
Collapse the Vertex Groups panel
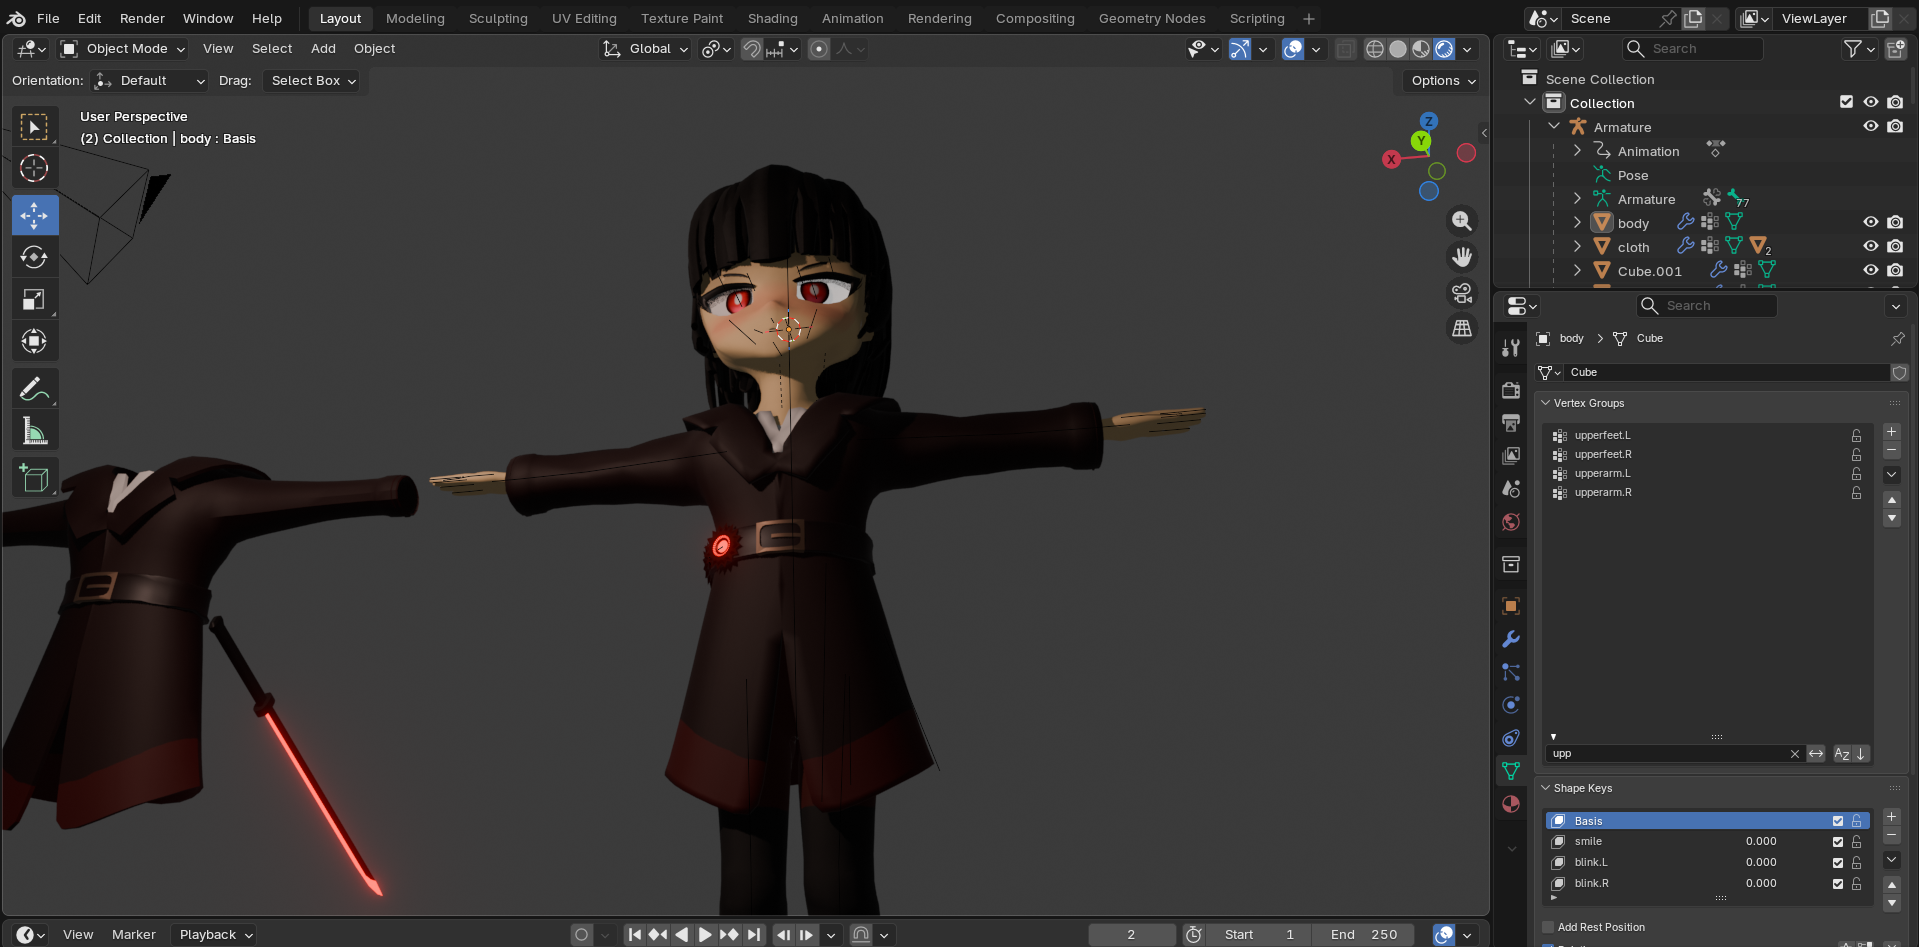1545,403
